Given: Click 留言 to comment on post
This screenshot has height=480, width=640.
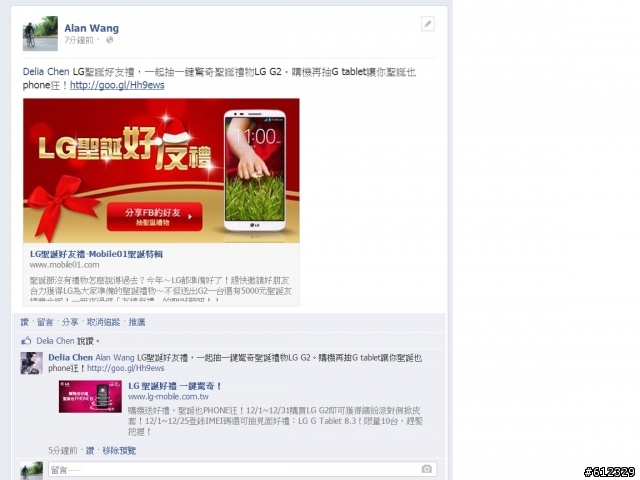Looking at the screenshot, I should click(45, 322).
